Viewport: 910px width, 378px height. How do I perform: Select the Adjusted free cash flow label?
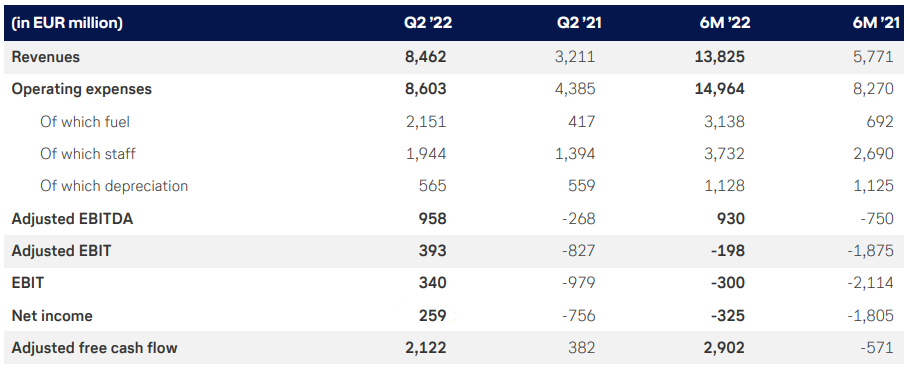click(94, 348)
